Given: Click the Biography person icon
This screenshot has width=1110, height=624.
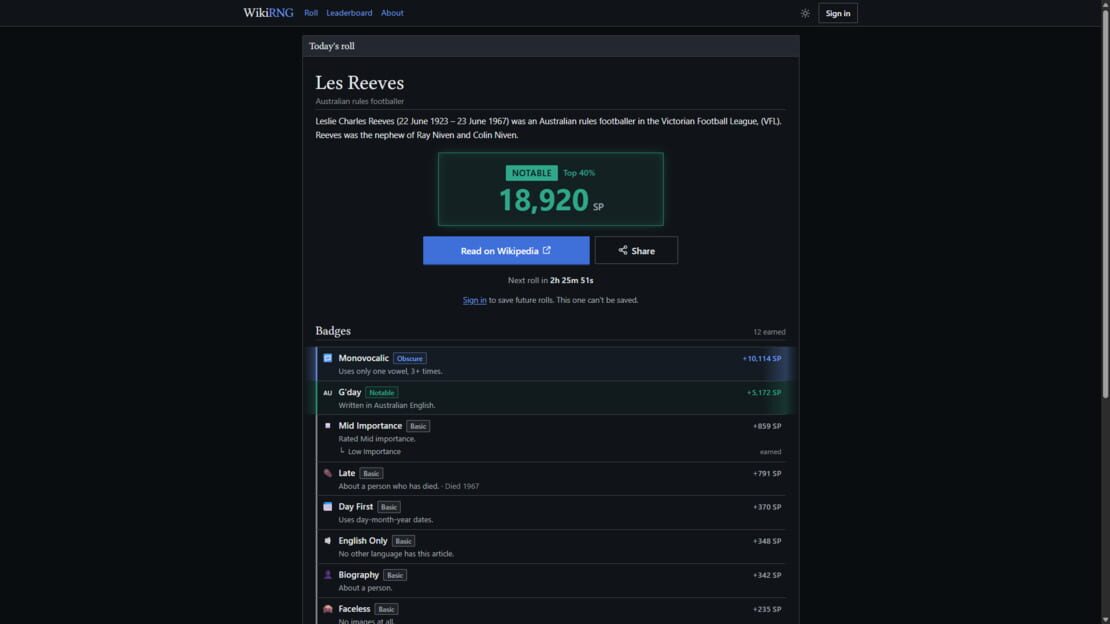Looking at the screenshot, I should 328,575.
